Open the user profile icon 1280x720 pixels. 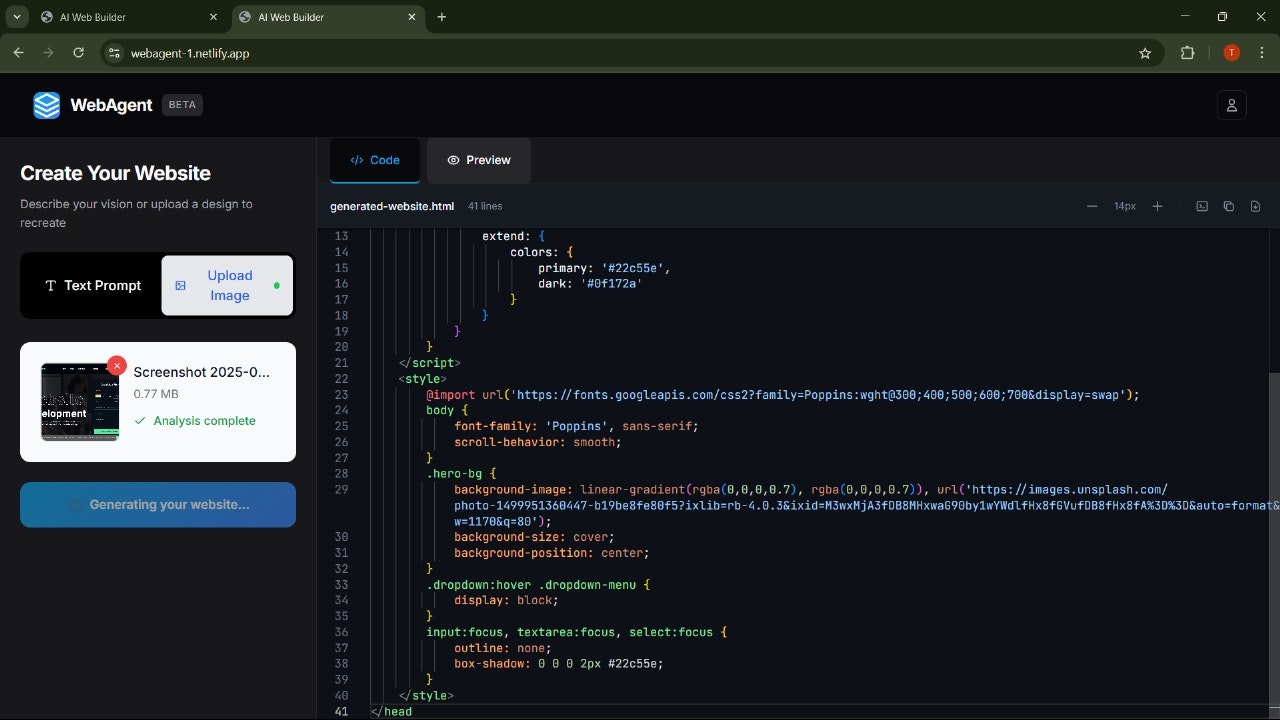point(1231,105)
